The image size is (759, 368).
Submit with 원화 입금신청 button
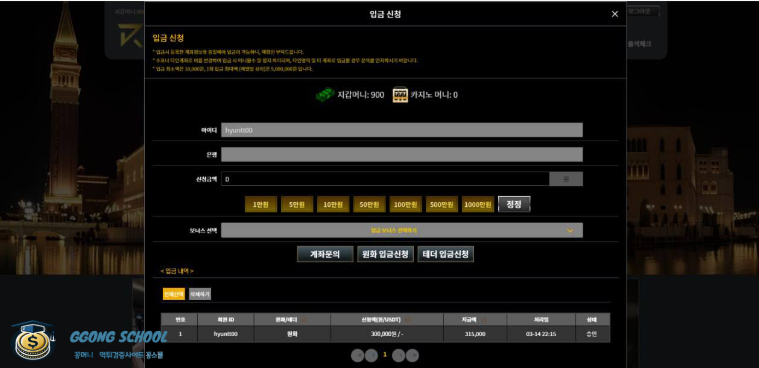point(385,254)
